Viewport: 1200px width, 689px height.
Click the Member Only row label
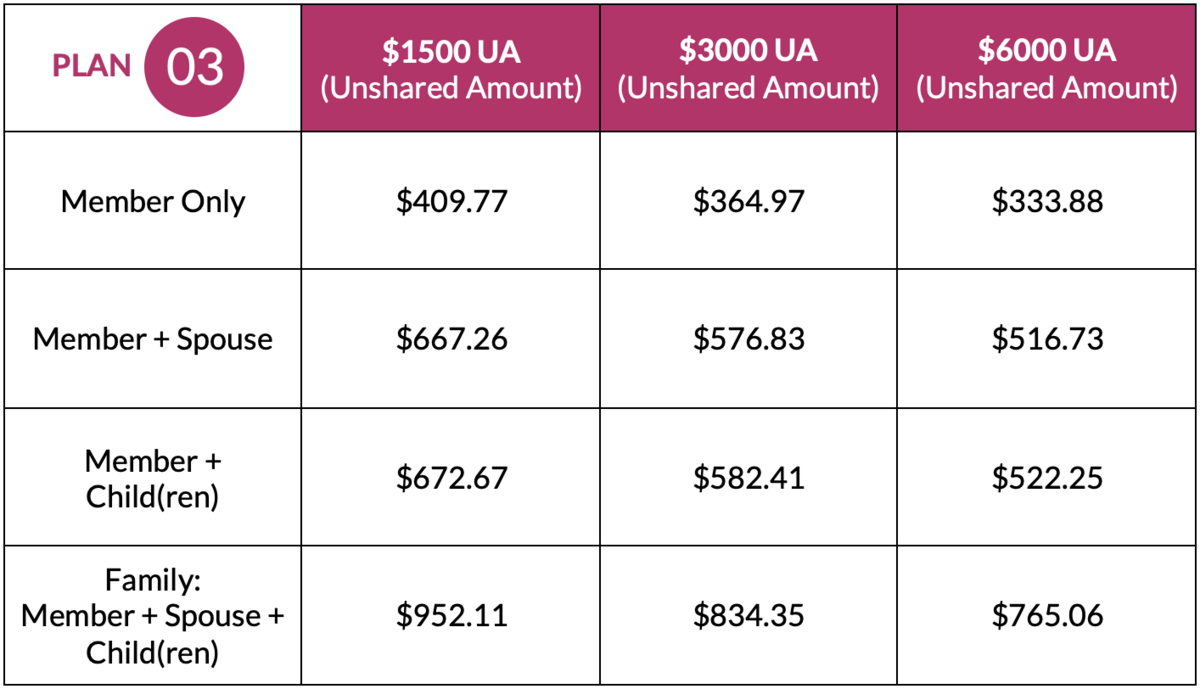click(153, 201)
